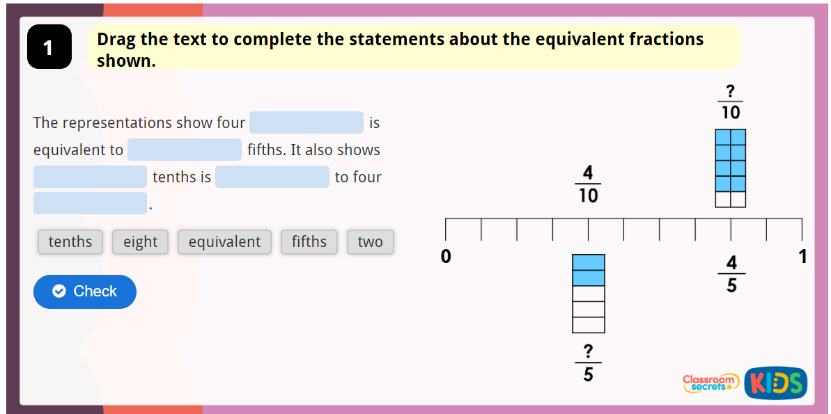Click the Check button
The width and height of the screenshot is (831, 414).
click(x=84, y=291)
